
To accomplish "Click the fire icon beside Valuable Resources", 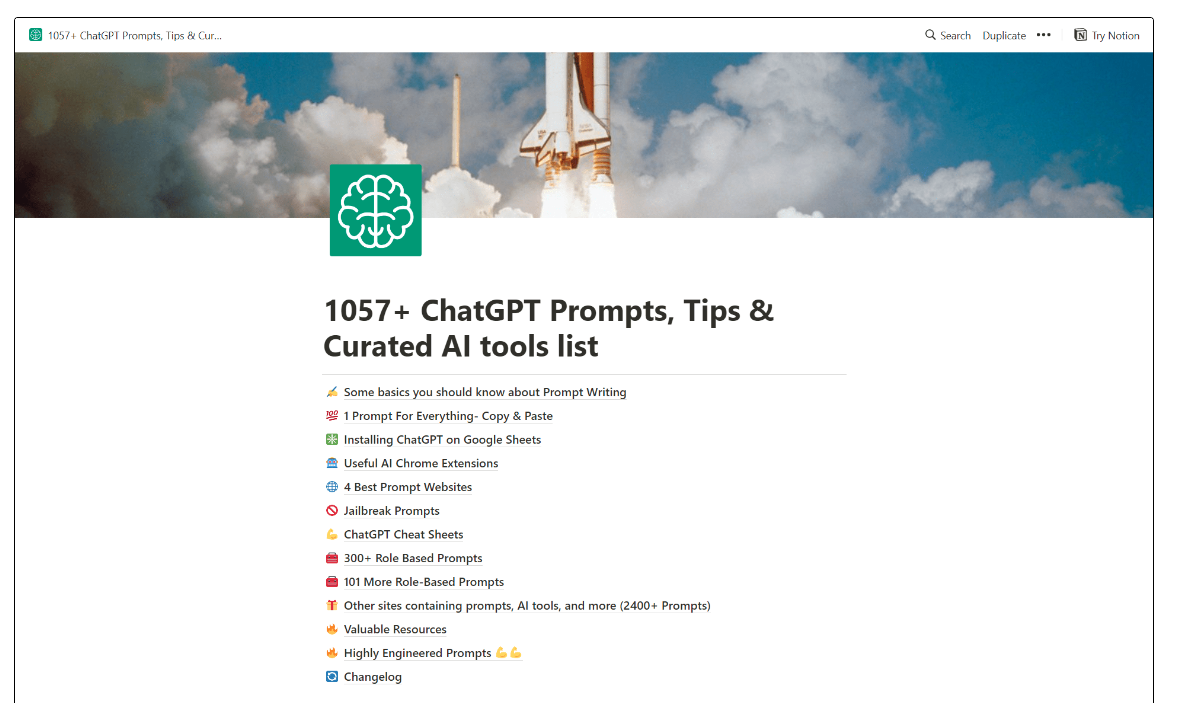I will pyautogui.click(x=332, y=629).
